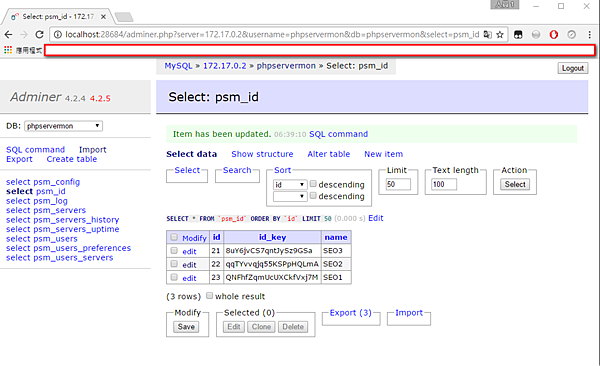Focus the Text length input field
Viewport: 600px width, 366px height.
[x=444, y=185]
